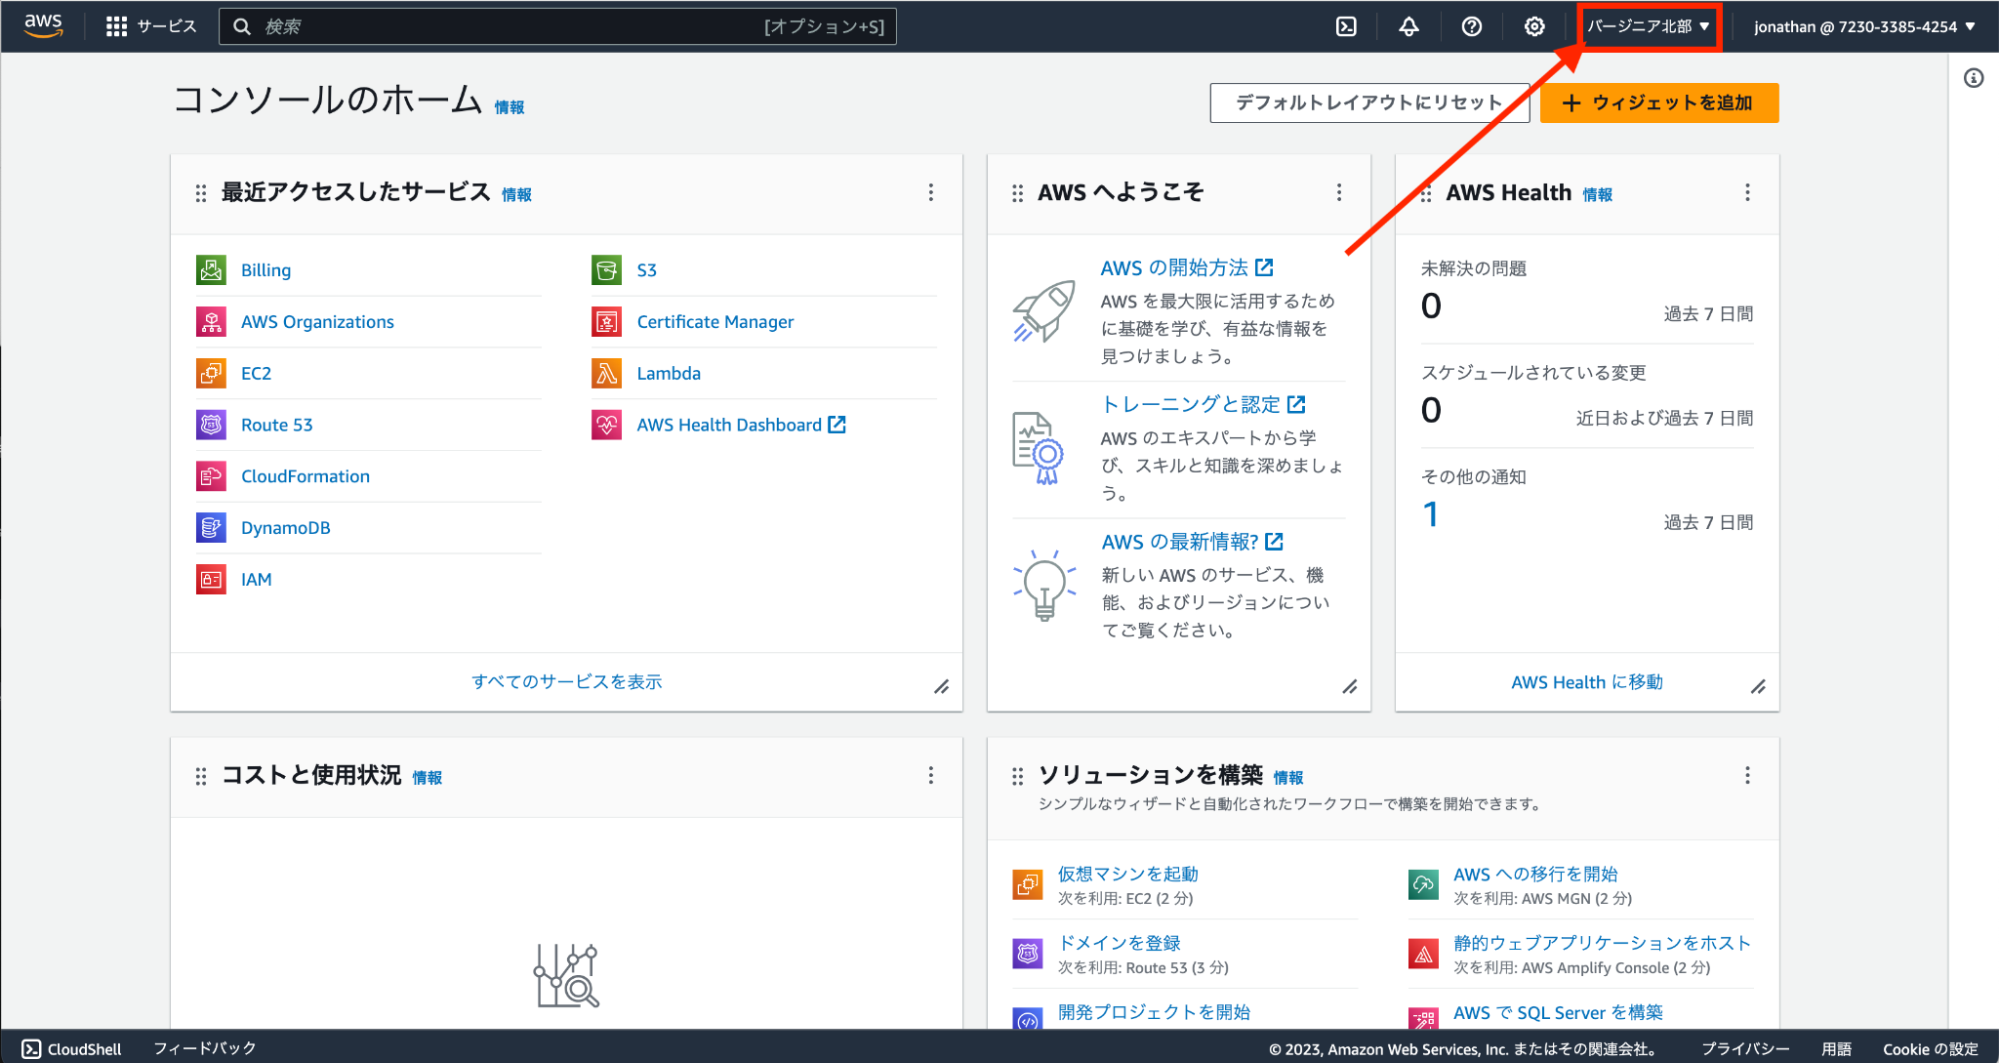The image size is (1999, 1063).
Task: Open the AWS へようこそ widget options menu
Action: pos(1339,192)
